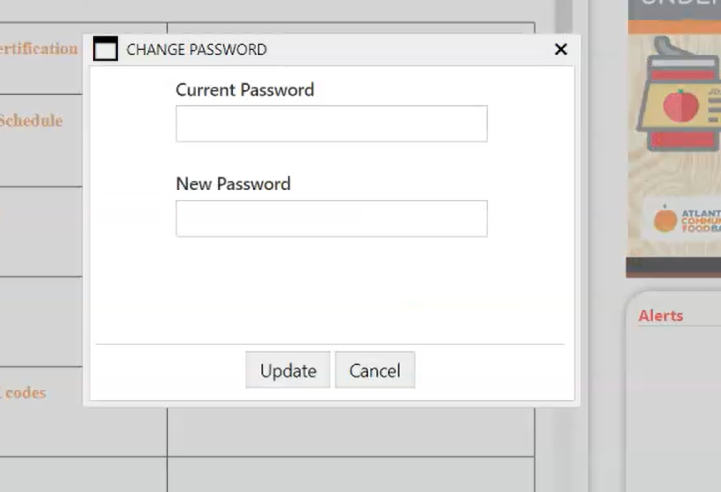Image resolution: width=721 pixels, height=492 pixels.
Task: Click the Change Password title bar text
Action: pyautogui.click(x=196, y=49)
